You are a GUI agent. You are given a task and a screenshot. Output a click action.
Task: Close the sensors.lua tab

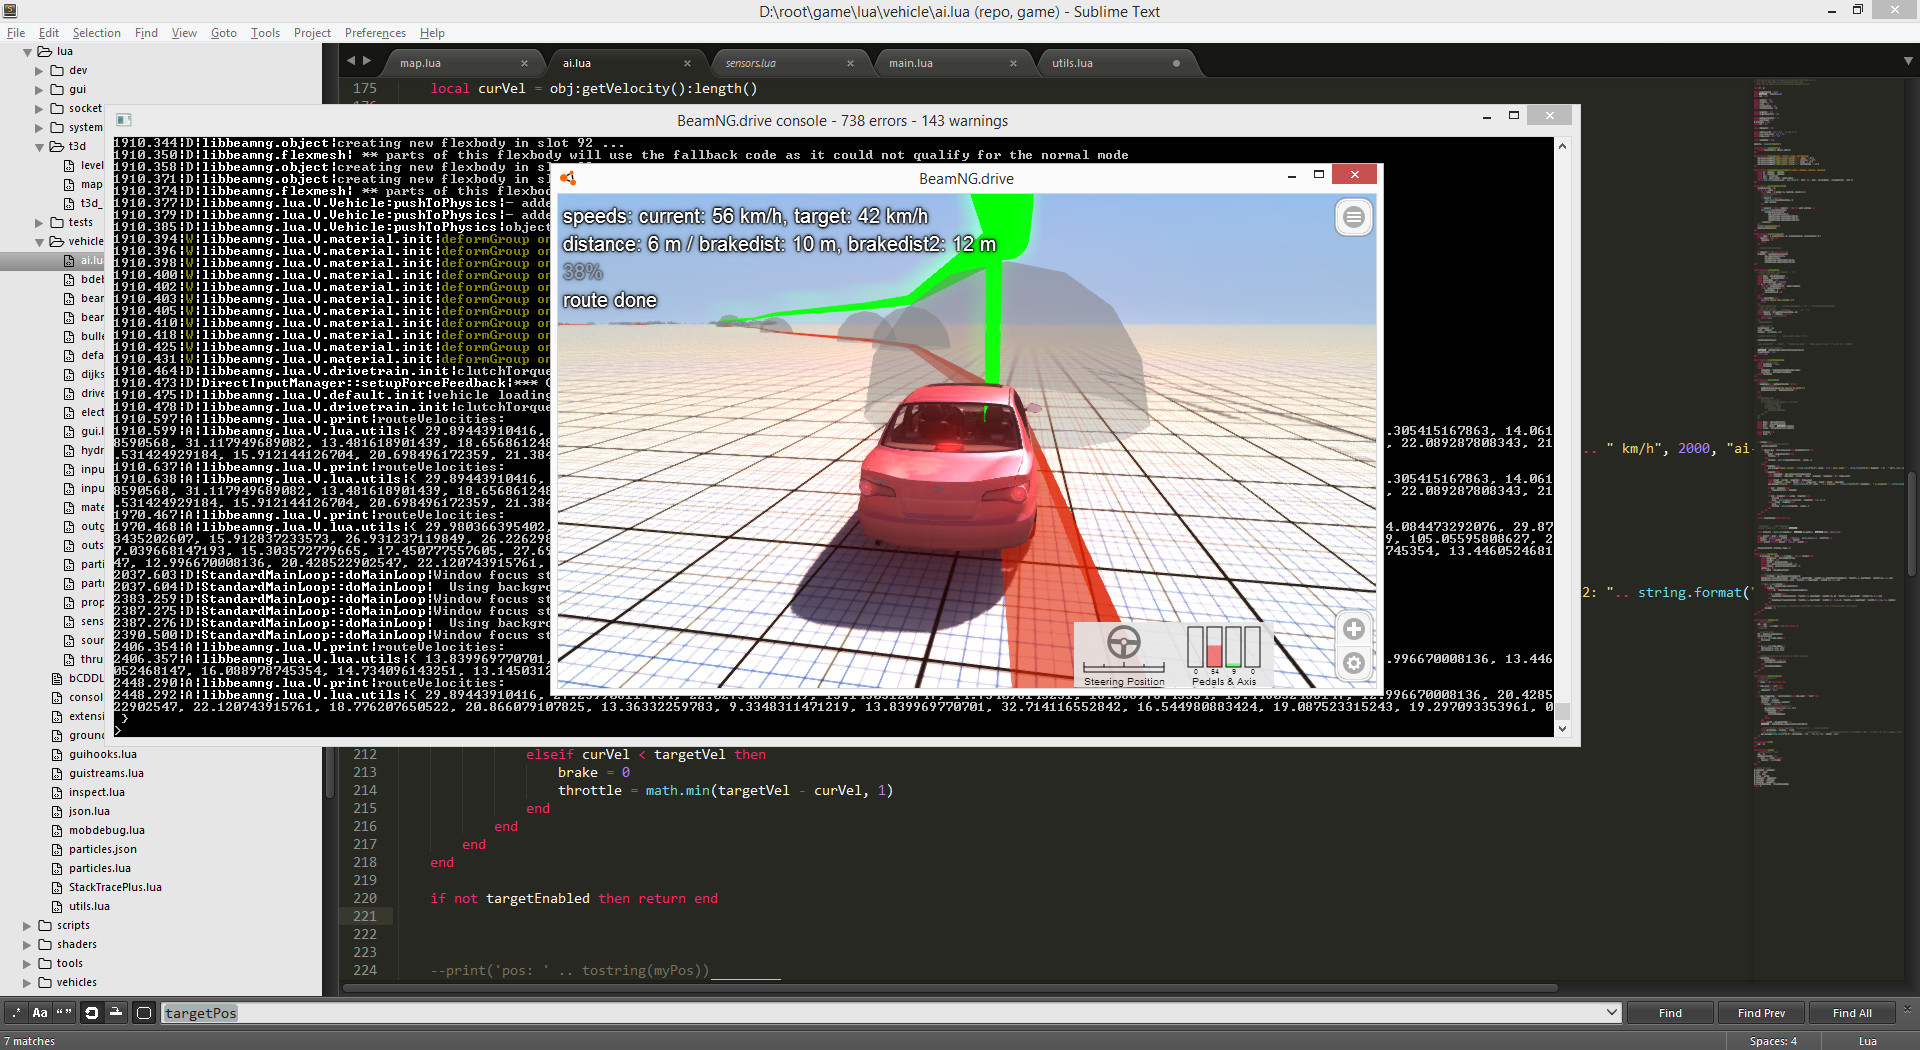pyautogui.click(x=850, y=63)
